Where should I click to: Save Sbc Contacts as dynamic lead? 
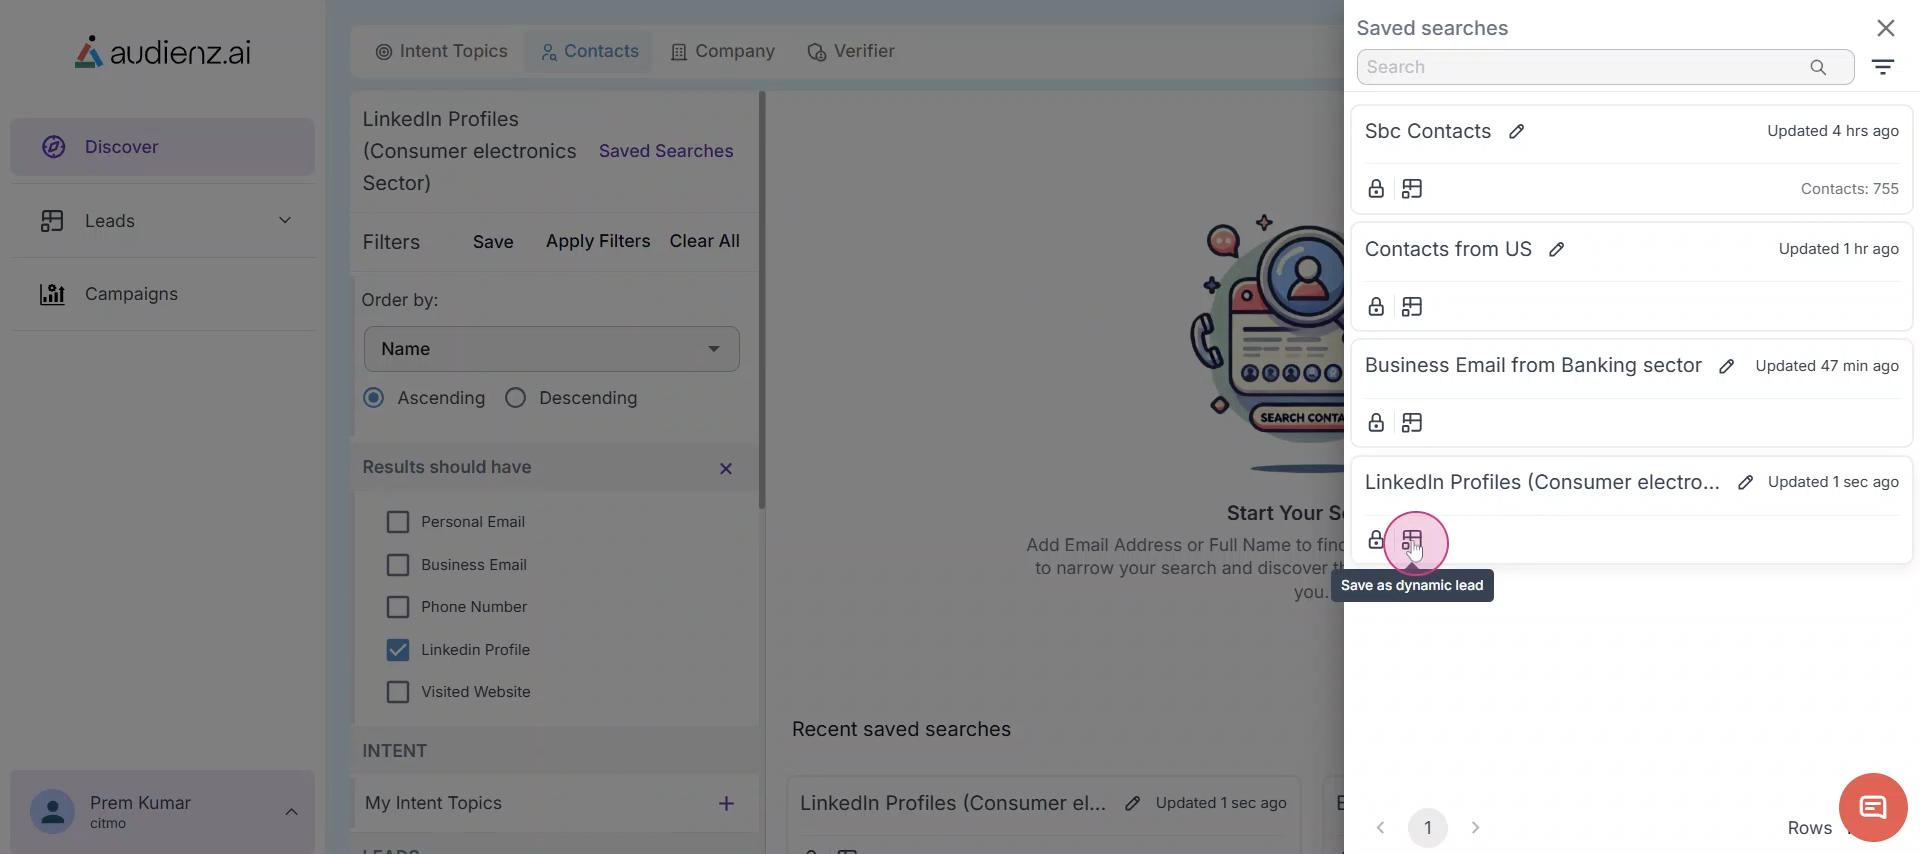pos(1412,189)
